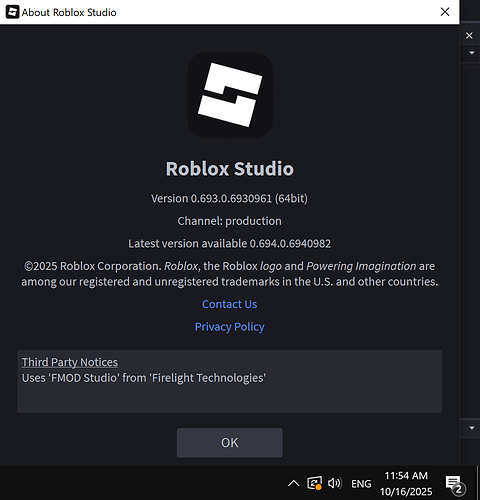Open the Privacy Policy link

click(x=229, y=327)
